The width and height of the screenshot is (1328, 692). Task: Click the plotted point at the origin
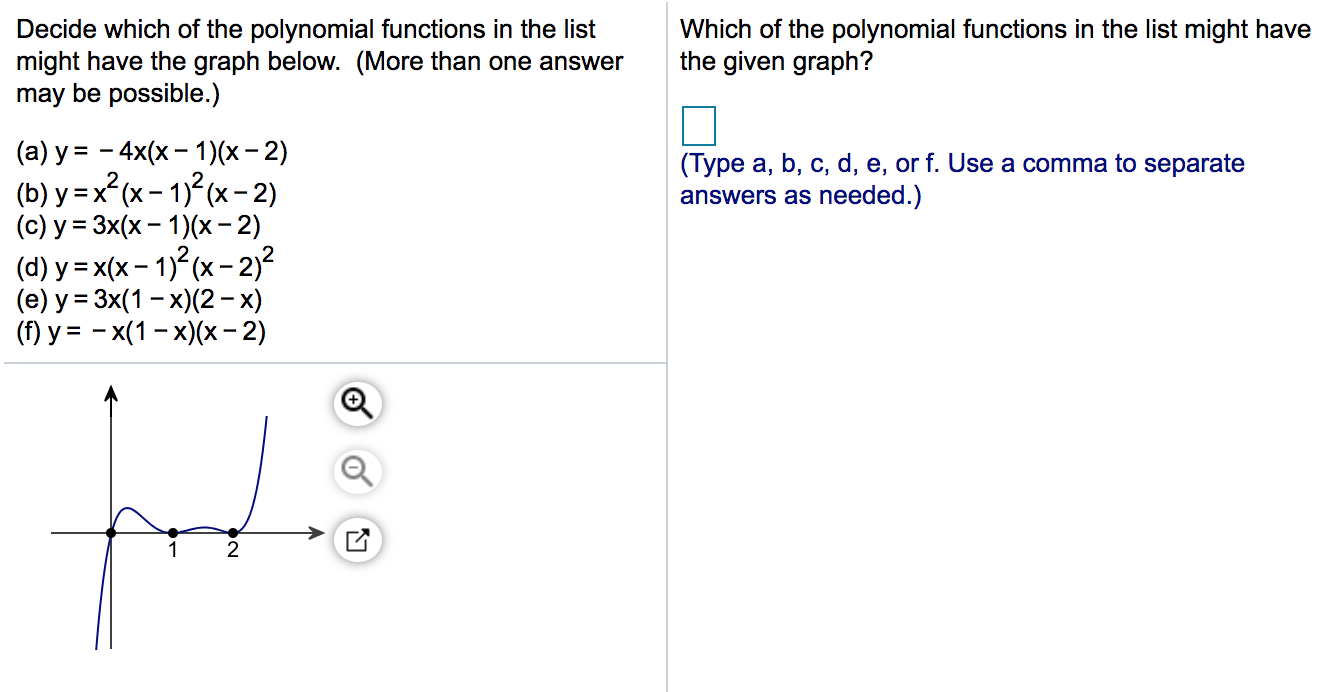pos(110,532)
